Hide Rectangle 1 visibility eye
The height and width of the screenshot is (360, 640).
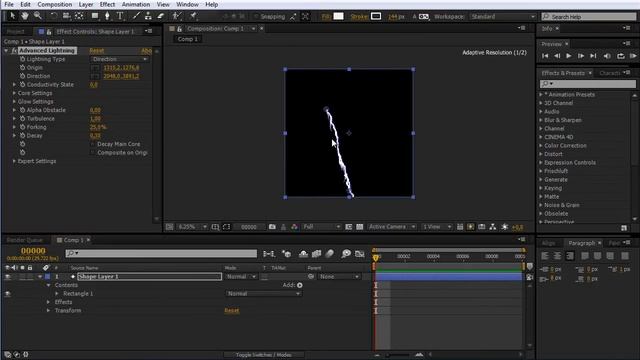(x=8, y=293)
